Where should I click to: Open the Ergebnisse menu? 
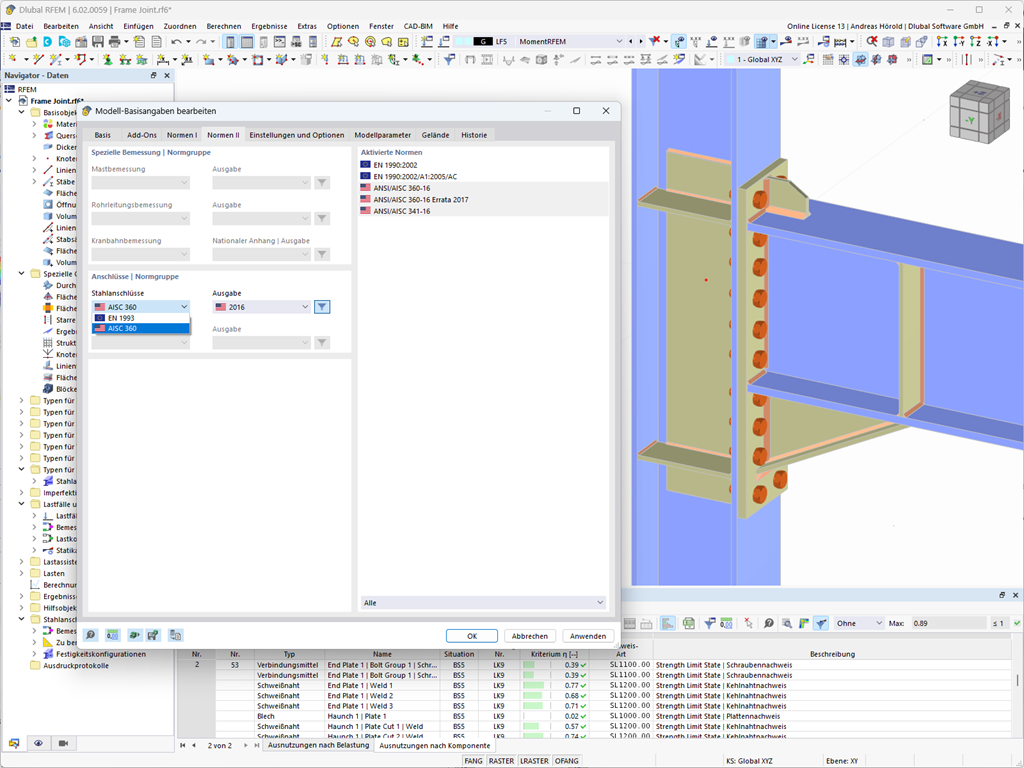(269, 26)
